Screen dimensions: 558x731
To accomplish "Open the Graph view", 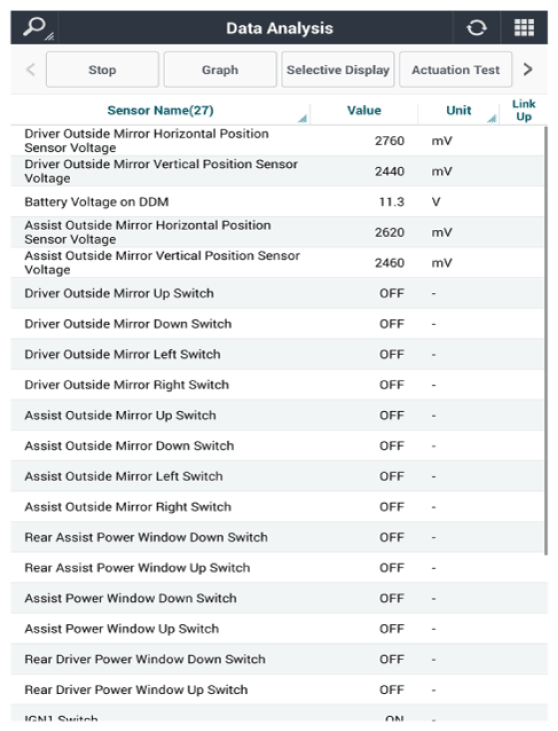I will (x=220, y=69).
